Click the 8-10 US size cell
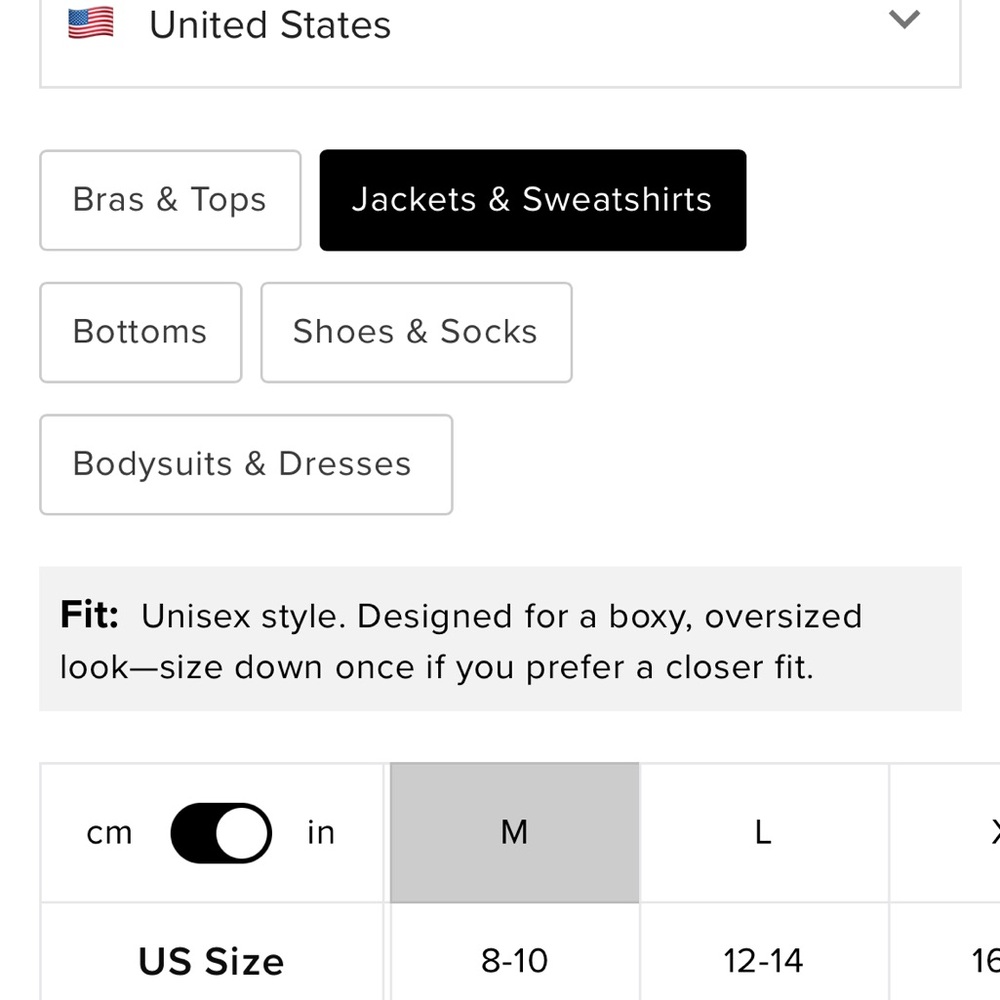The height and width of the screenshot is (1000, 1000). pos(514,961)
